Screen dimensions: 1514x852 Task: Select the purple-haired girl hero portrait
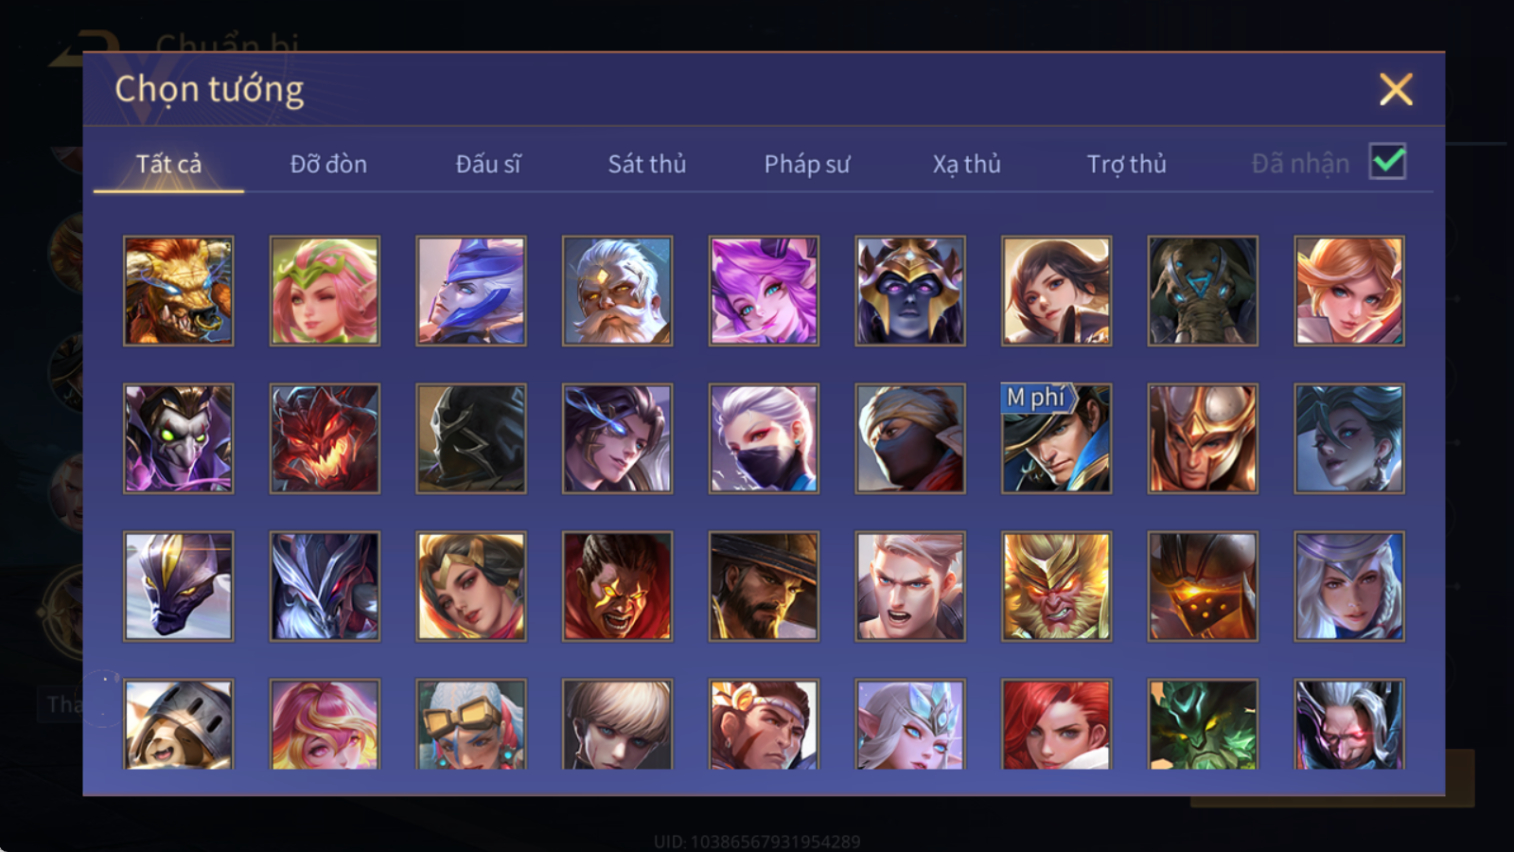coord(763,291)
